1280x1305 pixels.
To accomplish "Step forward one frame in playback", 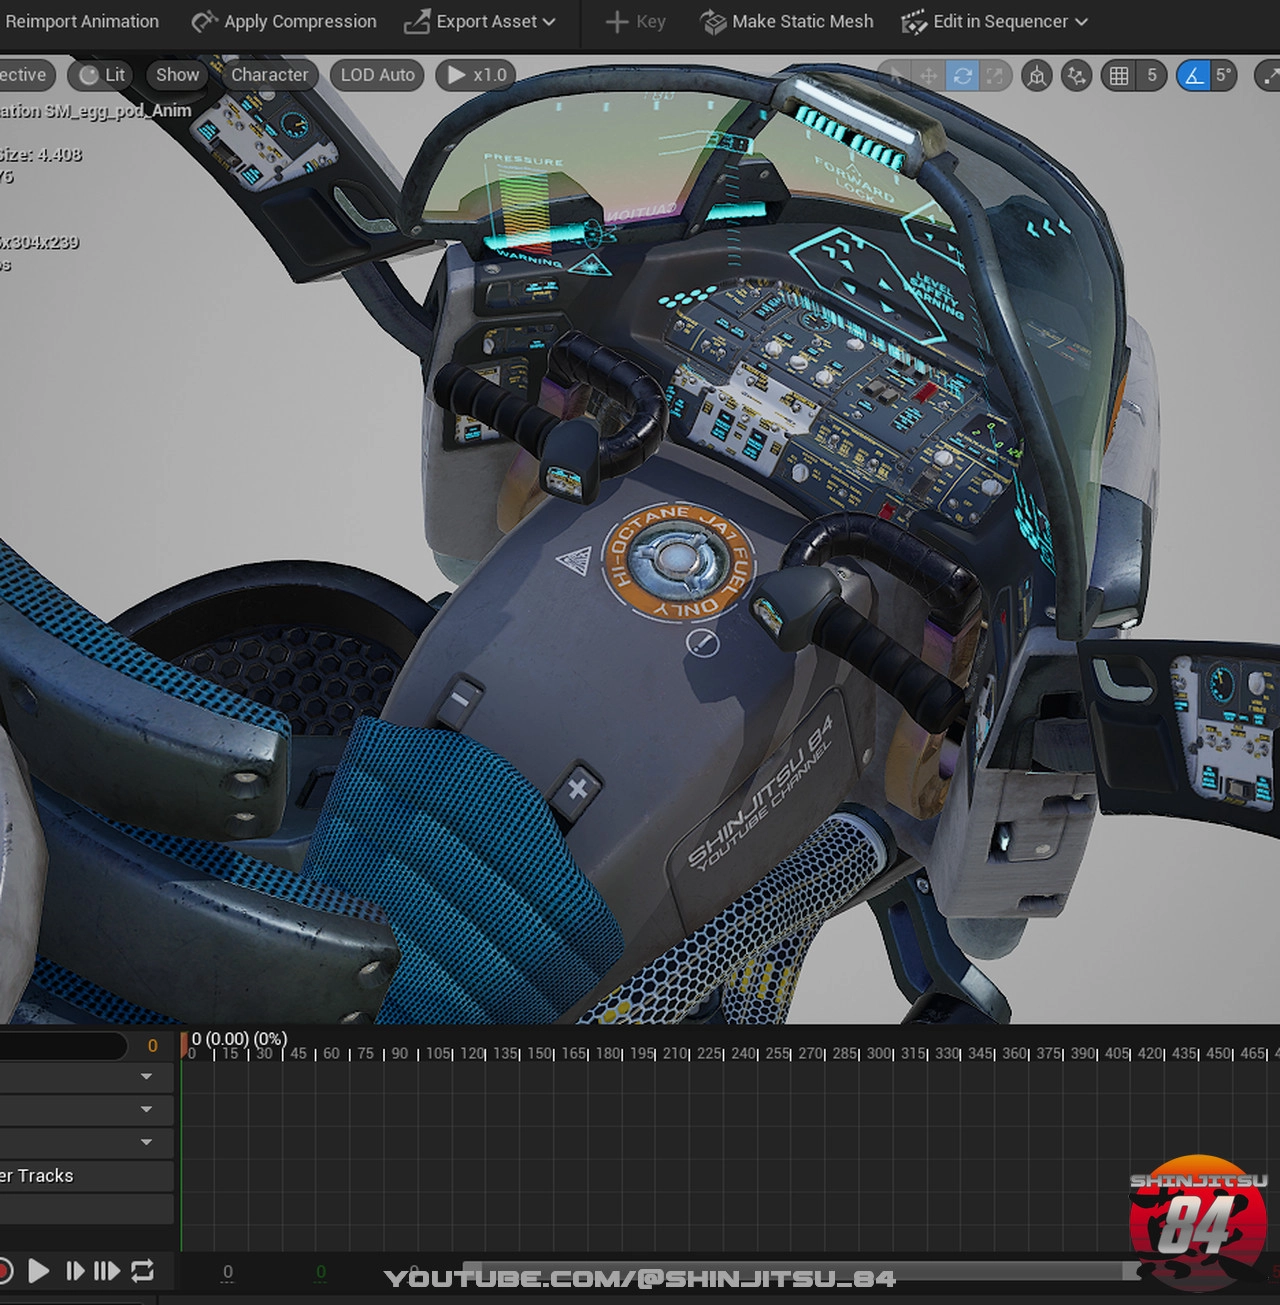I will coord(75,1271).
